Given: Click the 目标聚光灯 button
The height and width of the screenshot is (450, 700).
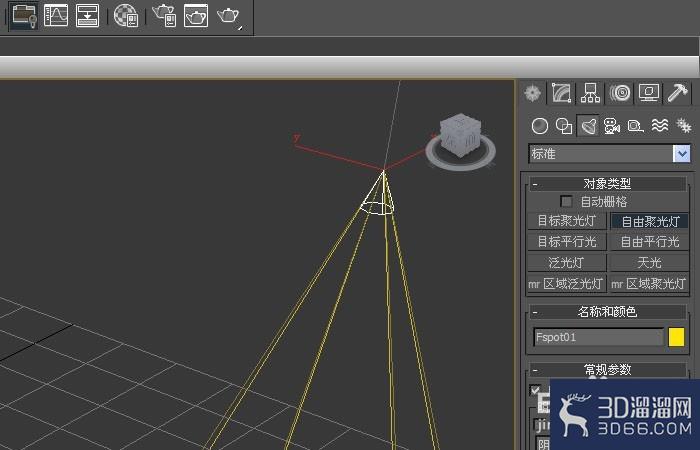Looking at the screenshot, I should 567,221.
